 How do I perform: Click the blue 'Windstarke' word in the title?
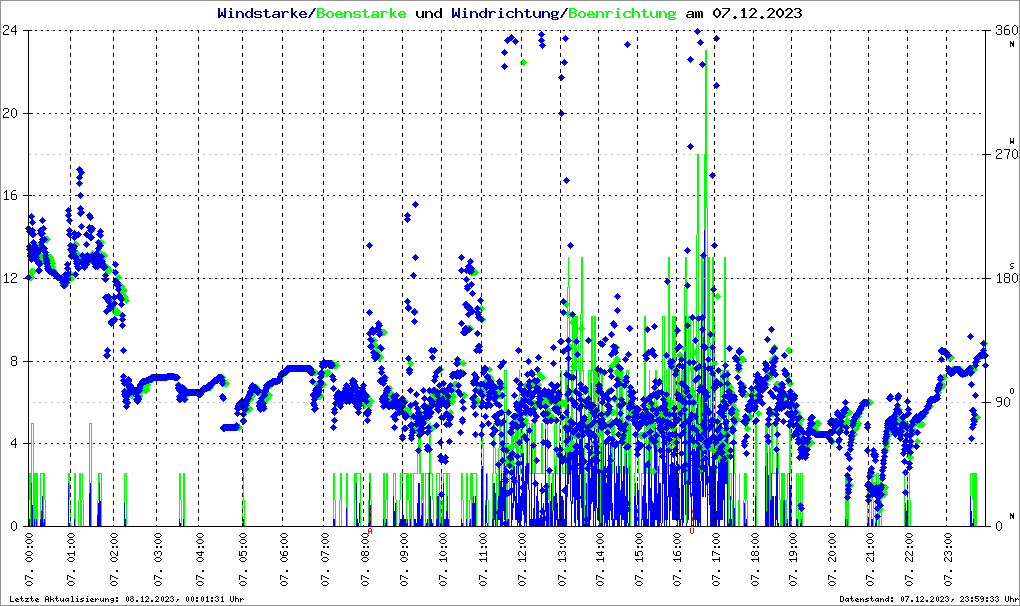click(x=262, y=13)
